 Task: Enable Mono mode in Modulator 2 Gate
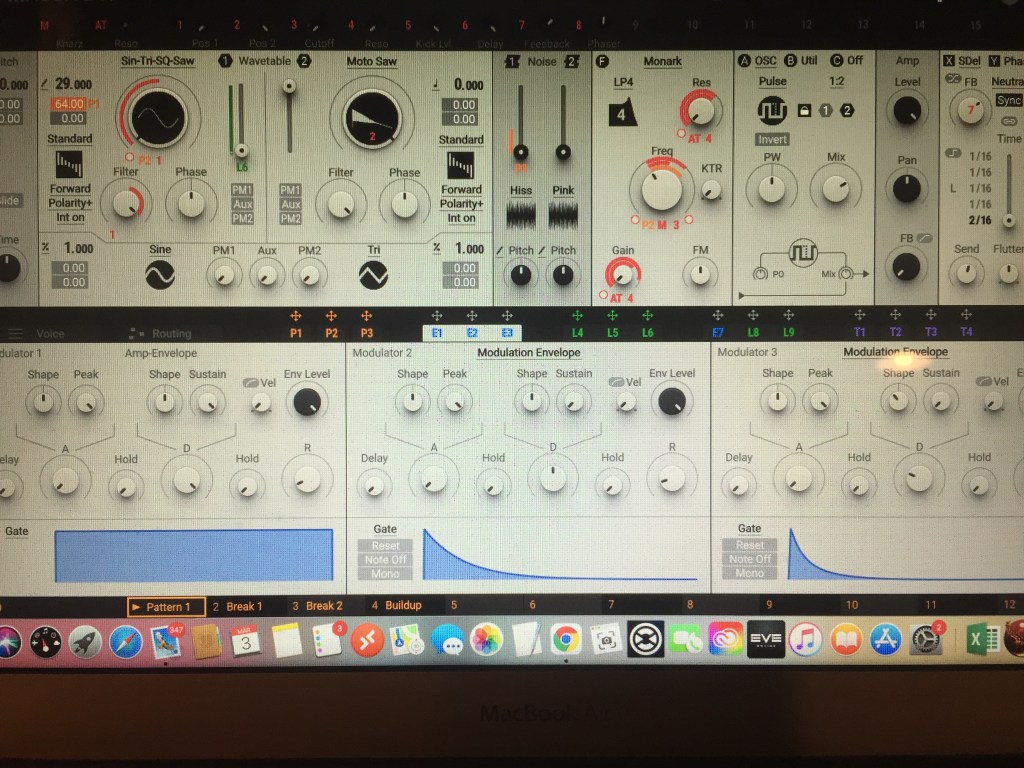pos(385,574)
